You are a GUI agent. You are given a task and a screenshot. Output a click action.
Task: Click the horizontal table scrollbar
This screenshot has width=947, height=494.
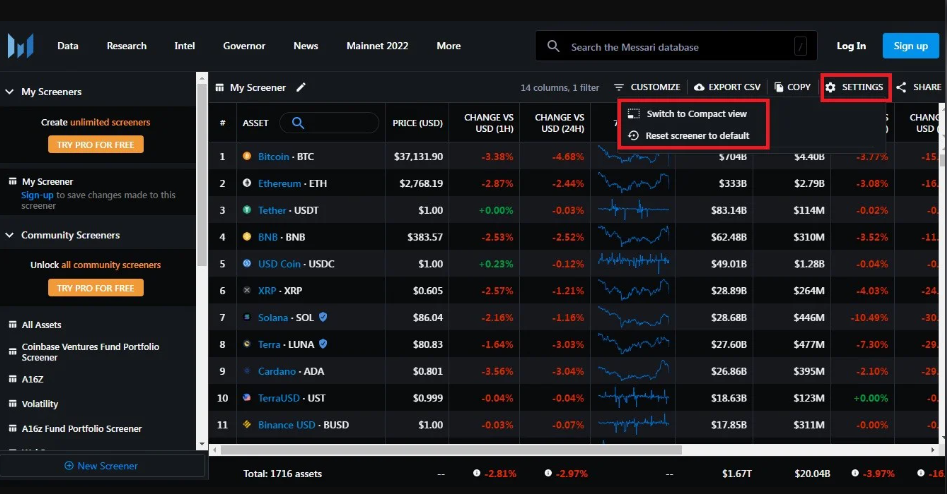[451, 450]
